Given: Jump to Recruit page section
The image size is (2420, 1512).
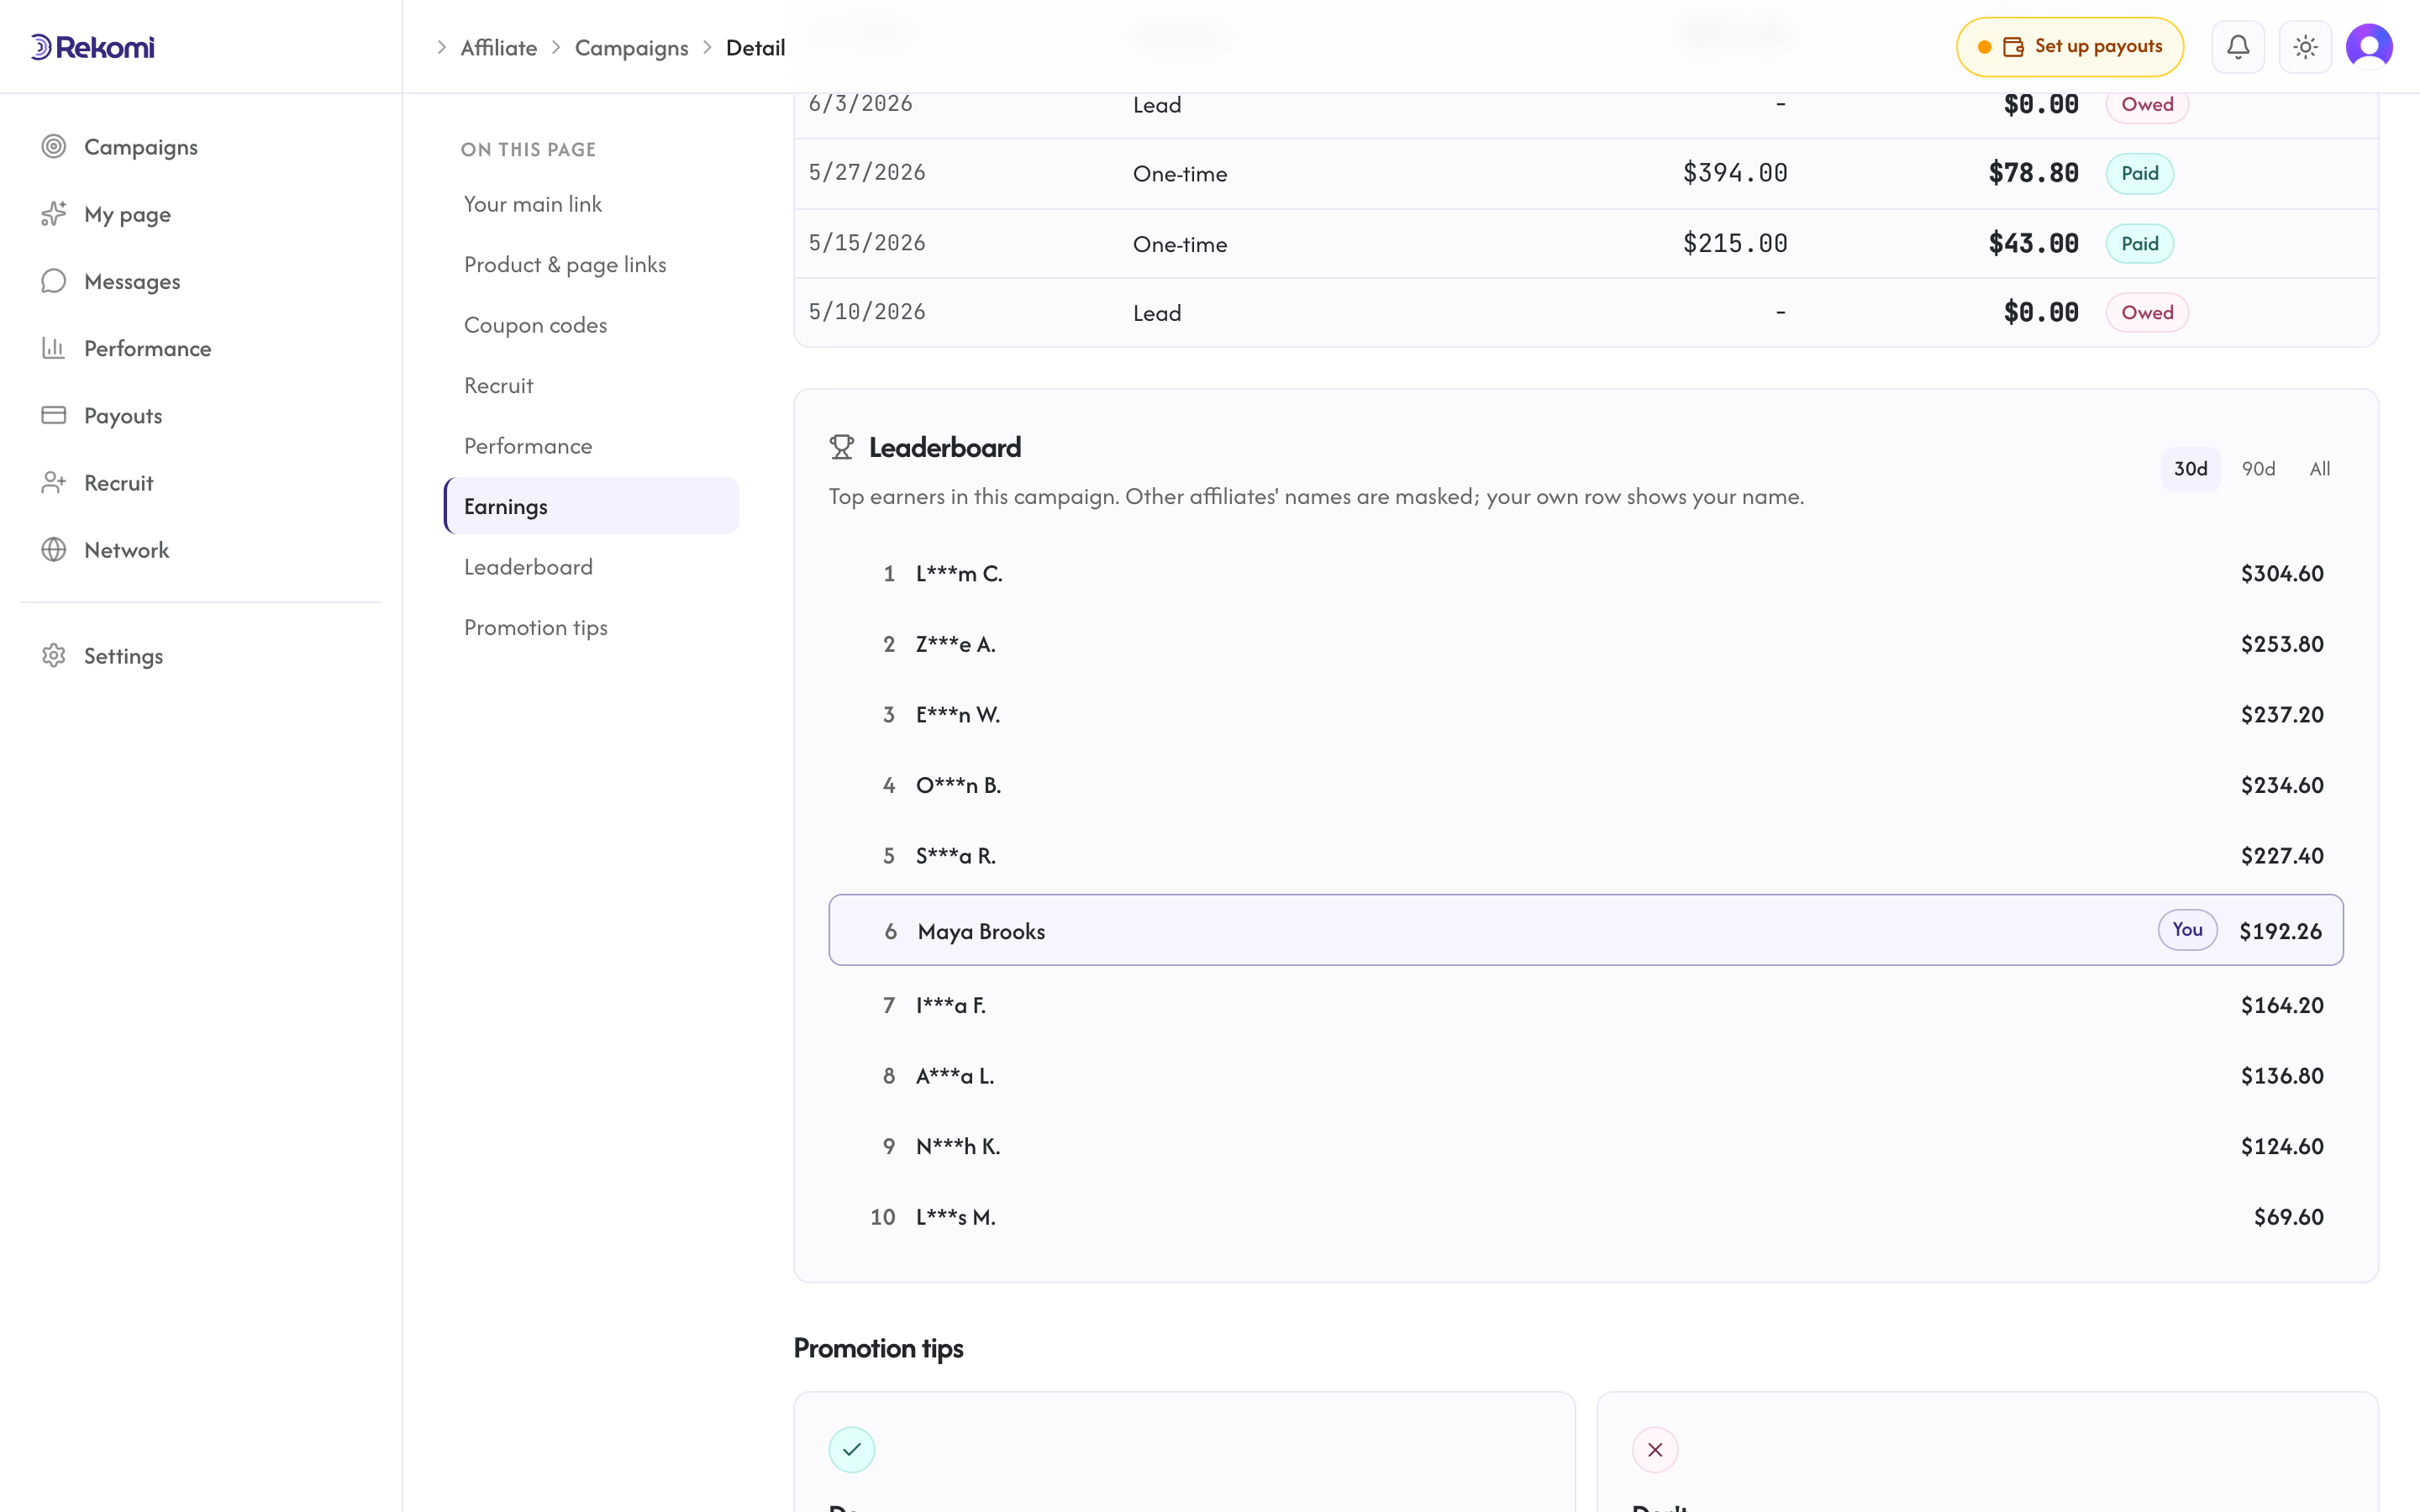Looking at the screenshot, I should coord(592,386).
